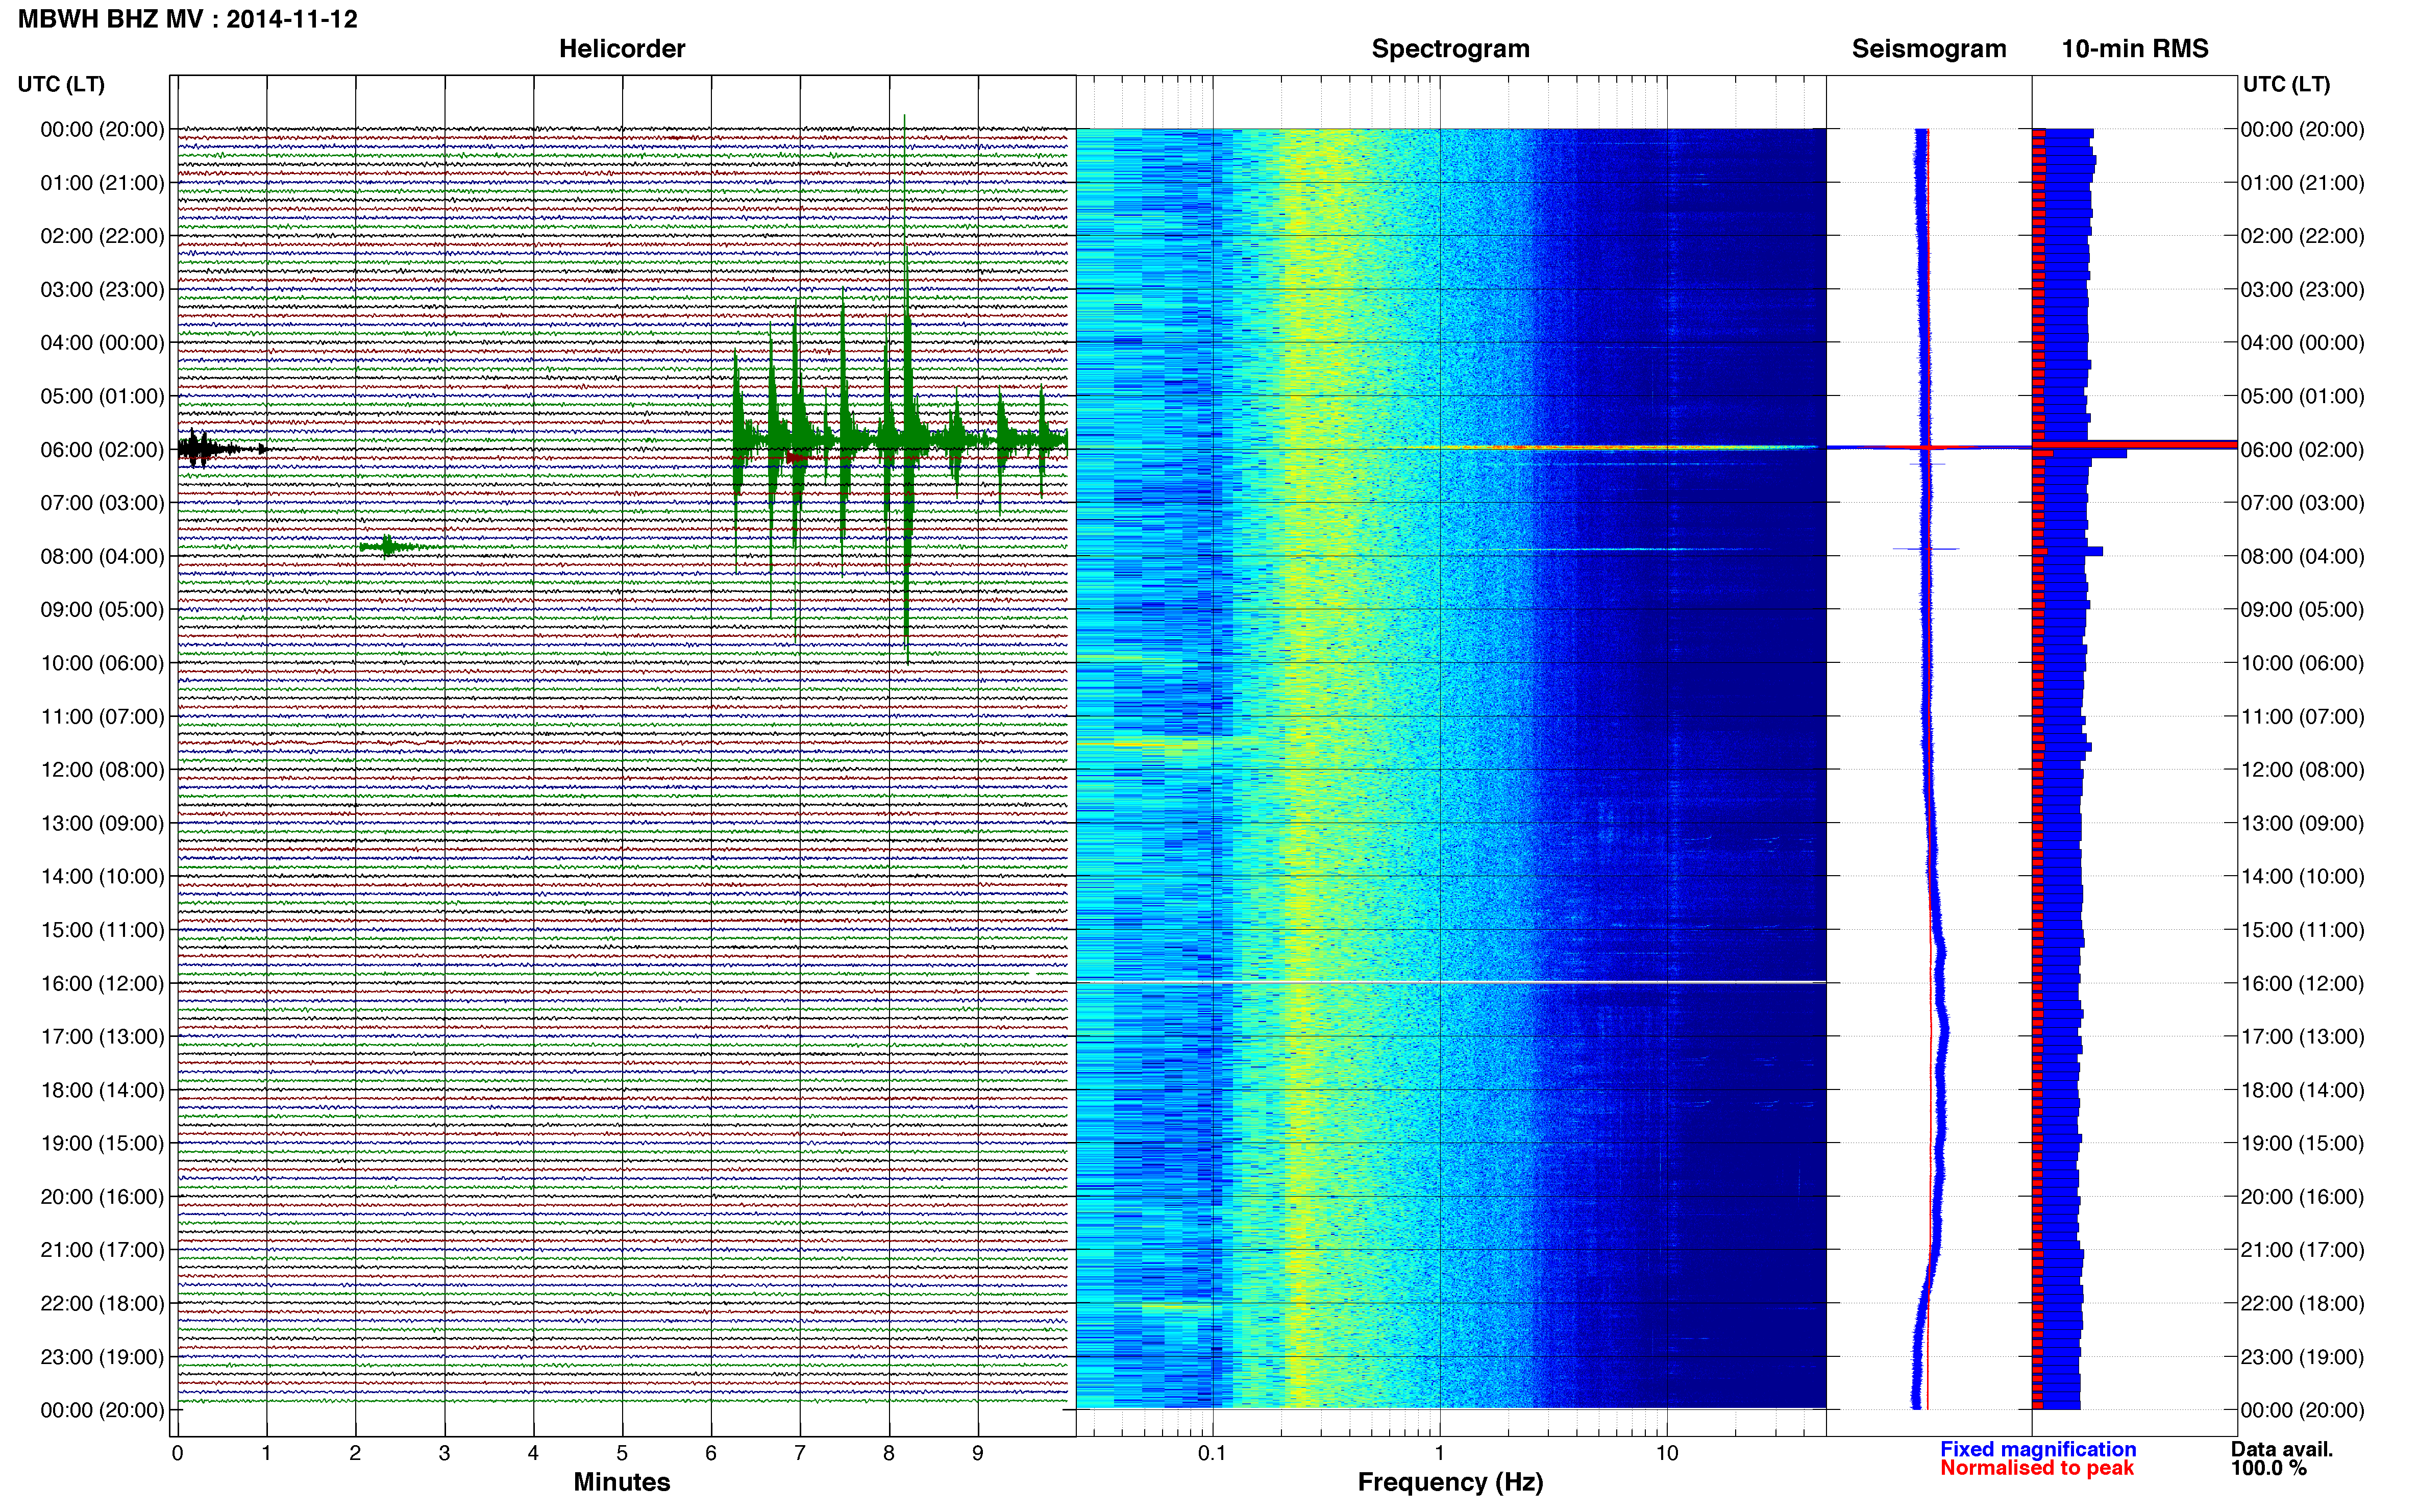The width and height of the screenshot is (2419, 1512).
Task: Click the 100.0 % availability value
Action: tap(2268, 1468)
